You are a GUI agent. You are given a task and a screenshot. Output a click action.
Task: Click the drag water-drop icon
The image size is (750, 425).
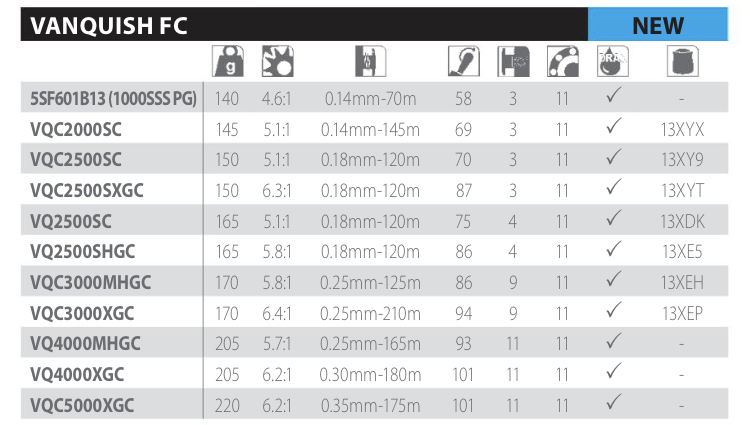tap(612, 62)
